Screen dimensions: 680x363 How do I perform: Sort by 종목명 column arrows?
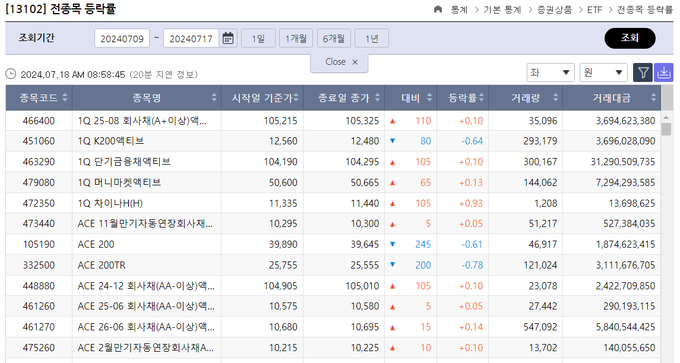coord(214,98)
